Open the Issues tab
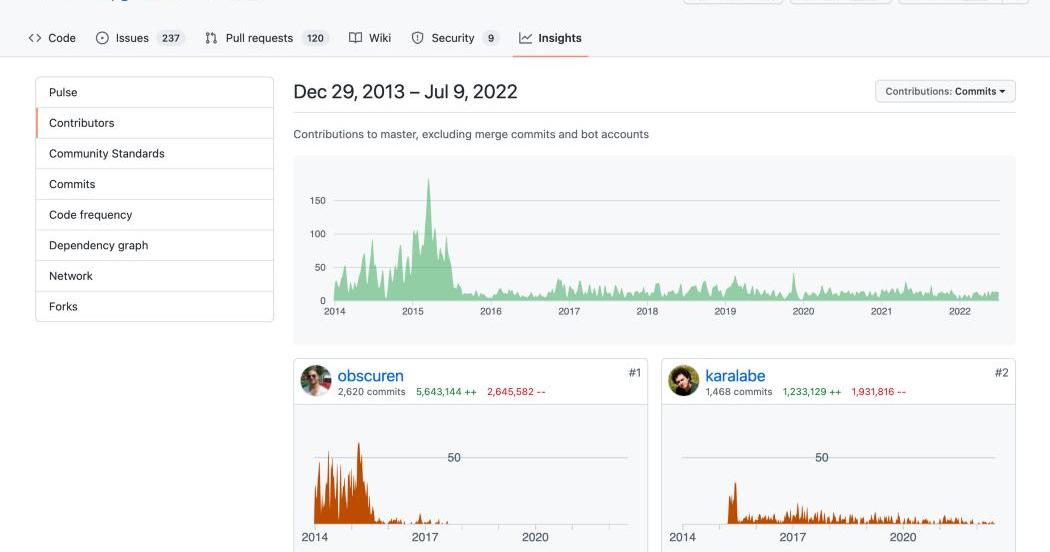Image resolution: width=1050 pixels, height=552 pixels. tap(139, 38)
